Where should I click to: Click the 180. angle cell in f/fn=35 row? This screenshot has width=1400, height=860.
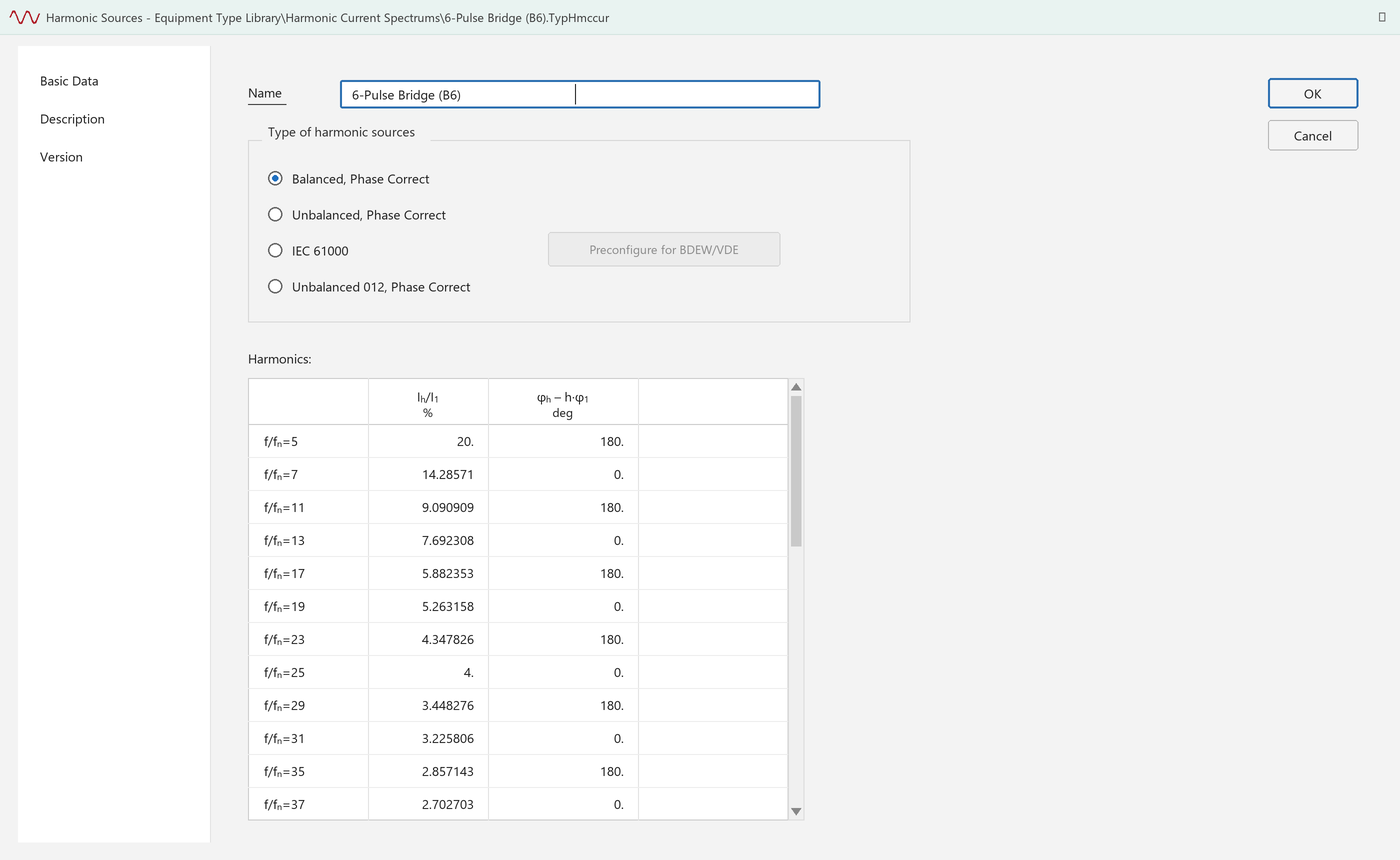[563, 771]
